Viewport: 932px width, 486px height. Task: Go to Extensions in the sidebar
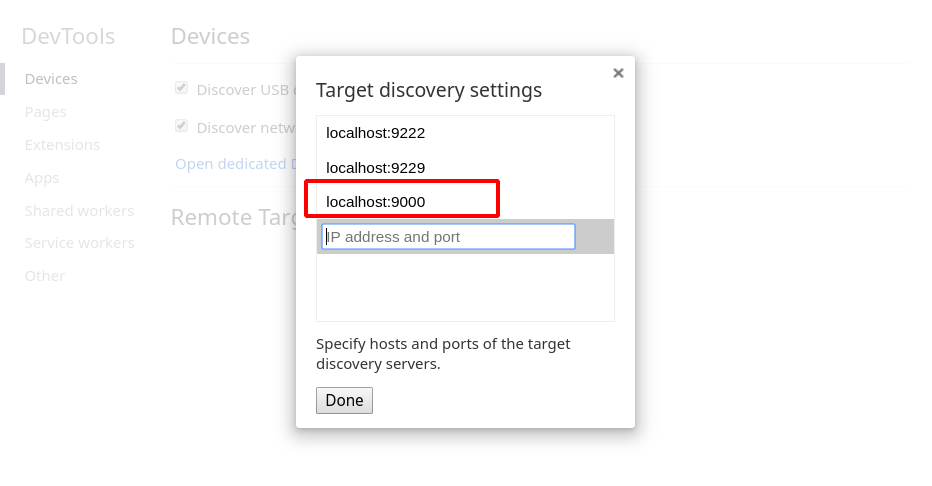[62, 145]
